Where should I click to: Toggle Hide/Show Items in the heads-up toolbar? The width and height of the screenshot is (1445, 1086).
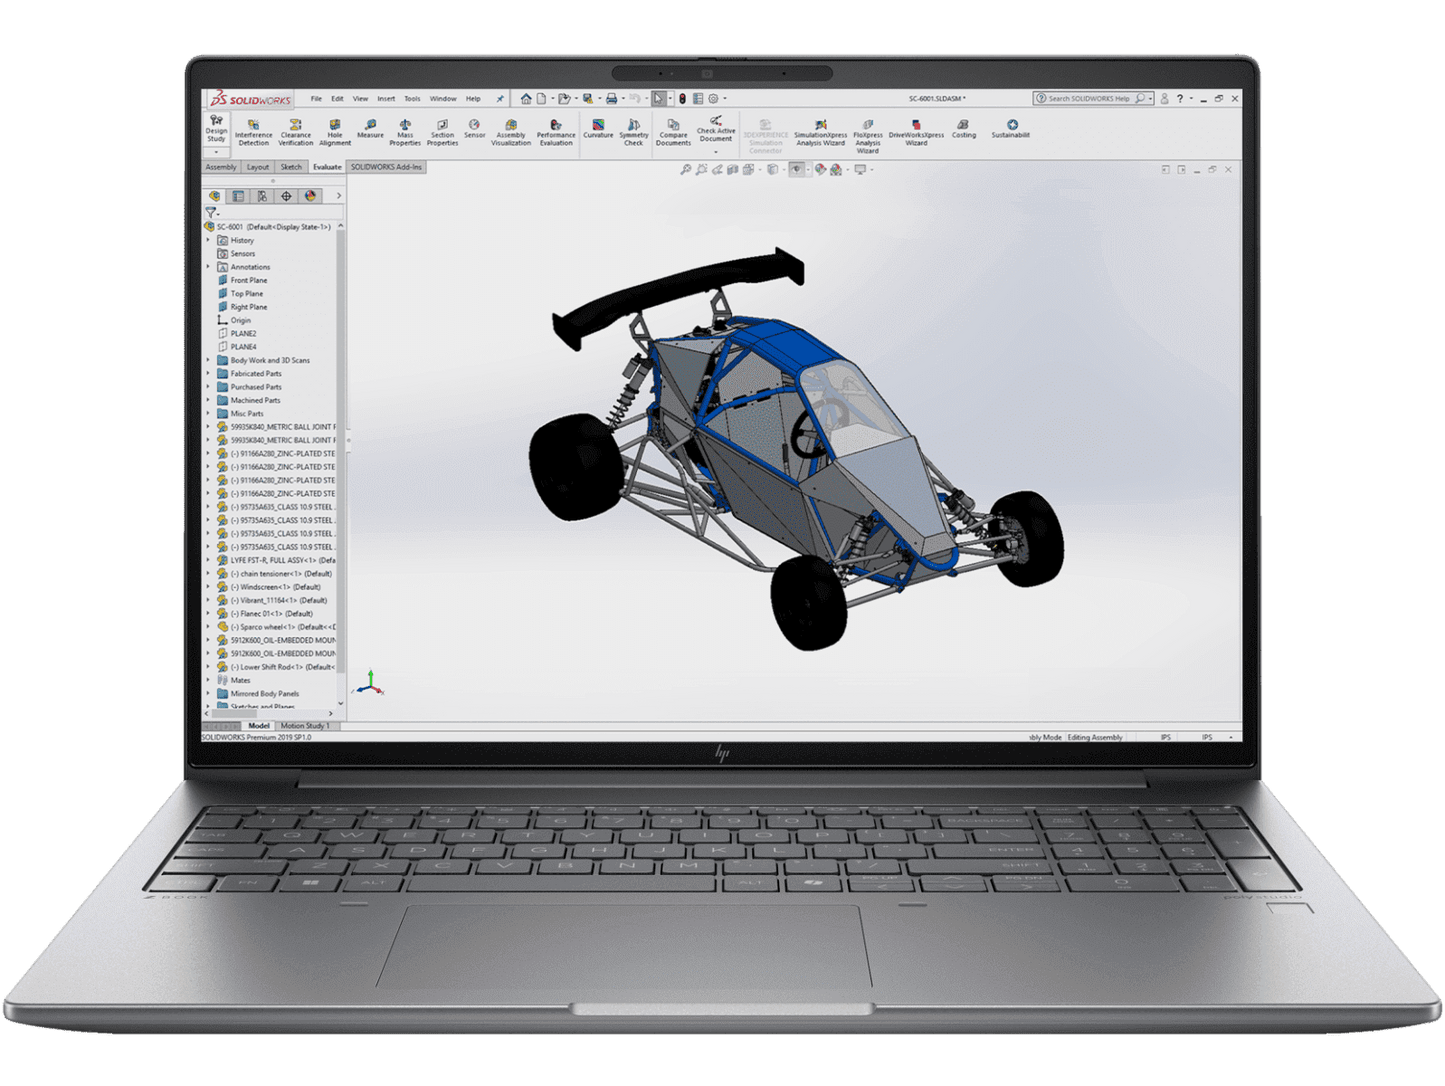[x=796, y=170]
